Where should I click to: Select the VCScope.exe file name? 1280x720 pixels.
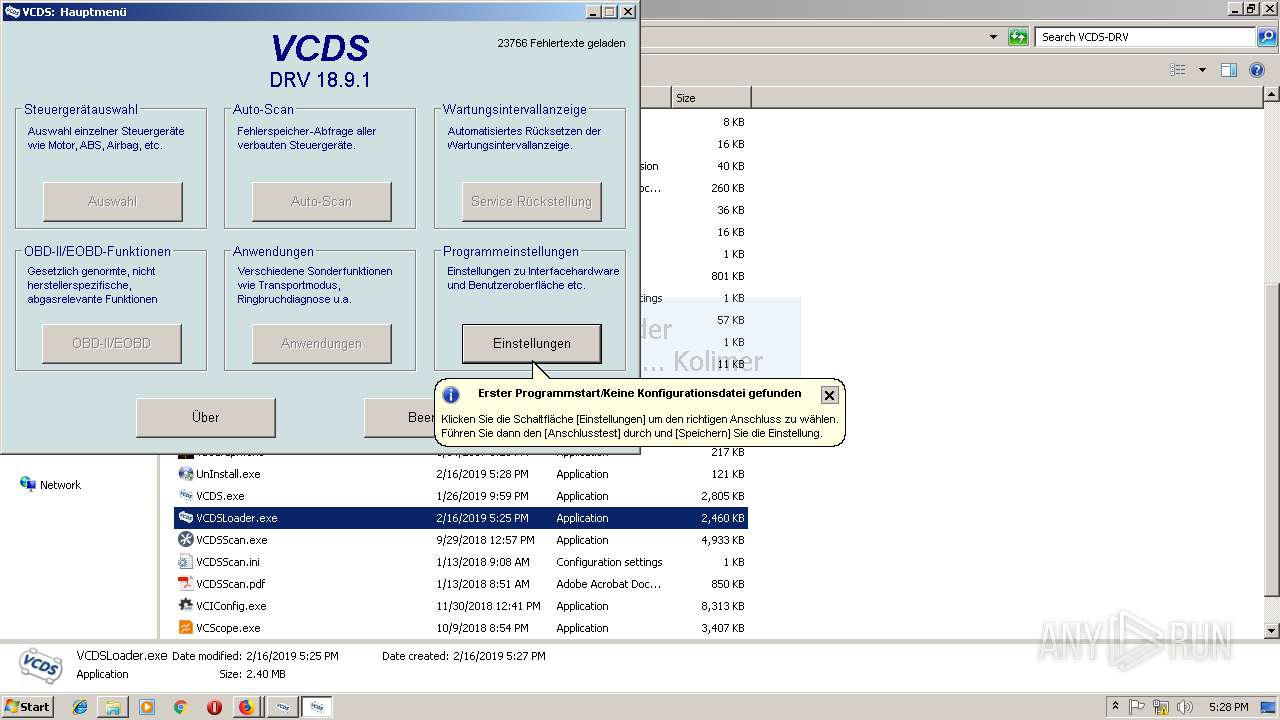[228, 628]
